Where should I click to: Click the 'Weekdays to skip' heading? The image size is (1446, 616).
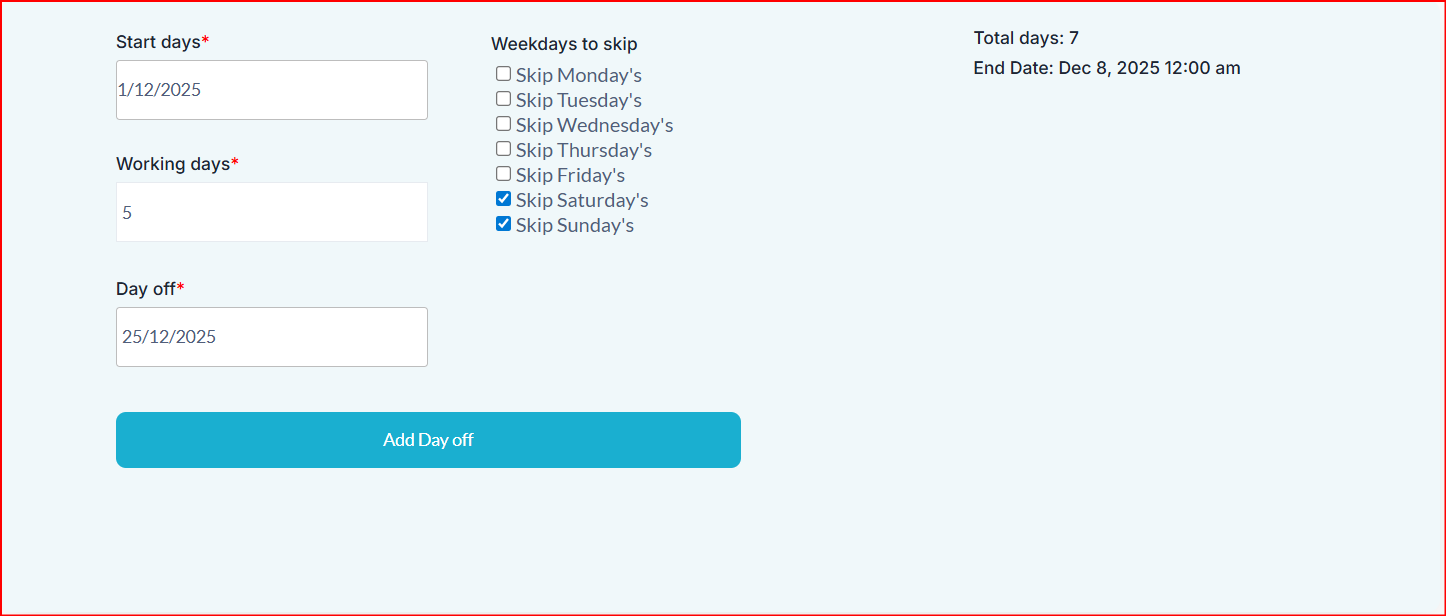click(x=564, y=44)
